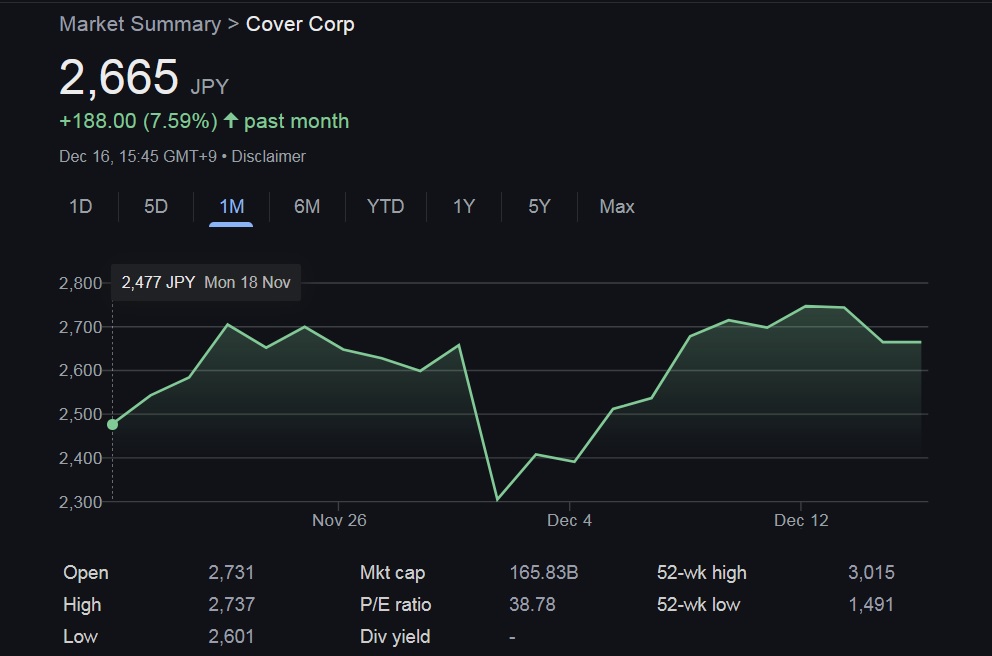Click the 52-wk low label
Viewport: 992px width, 656px height.
(698, 604)
